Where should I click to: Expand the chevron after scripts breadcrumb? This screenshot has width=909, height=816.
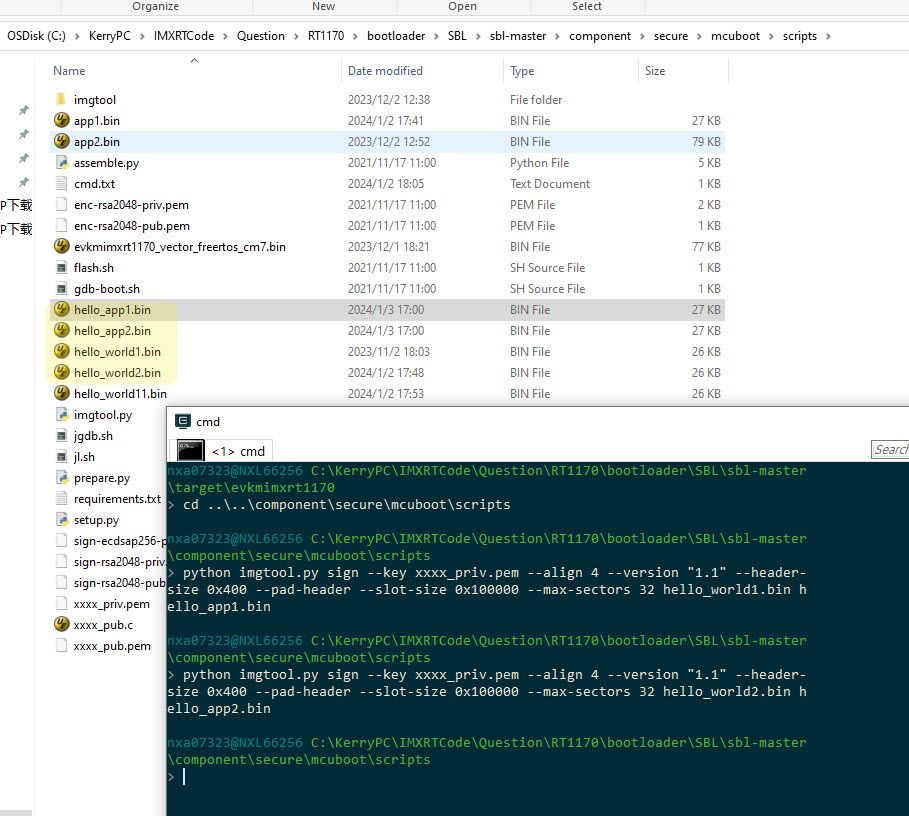tap(828, 36)
